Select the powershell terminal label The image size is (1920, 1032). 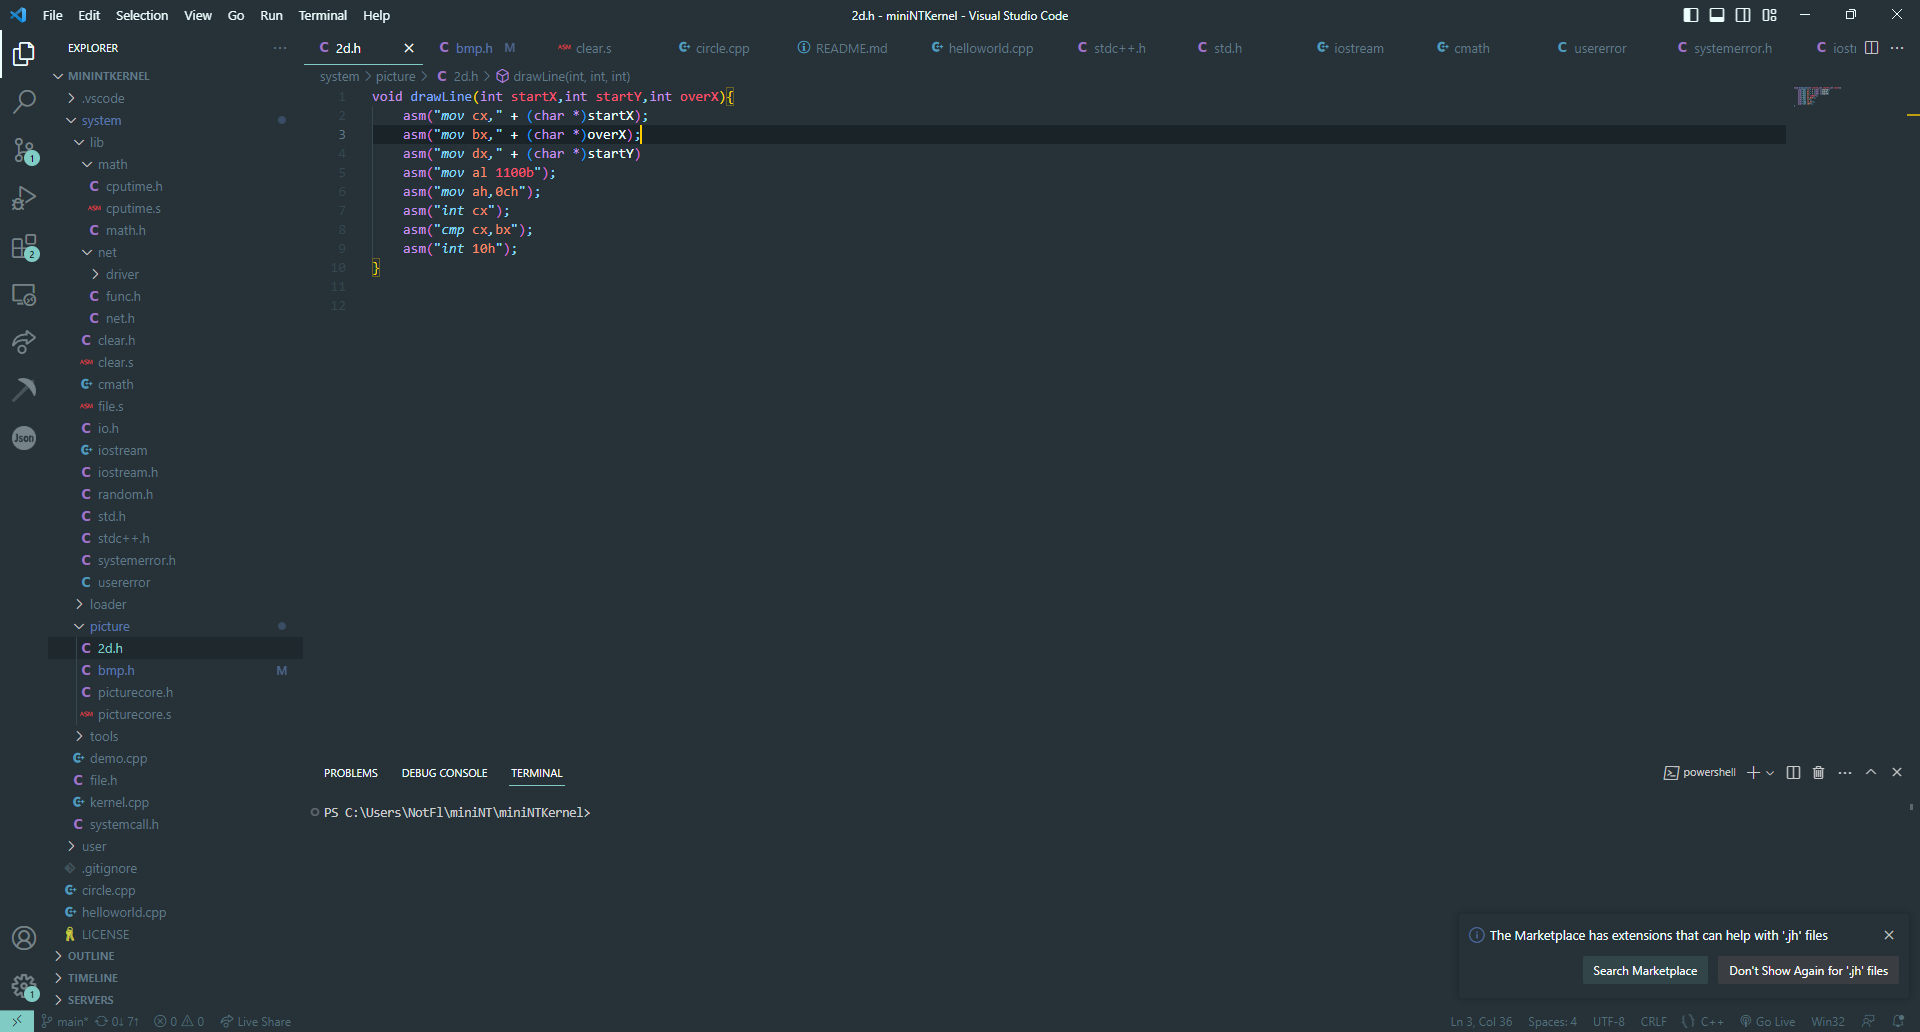(x=1700, y=773)
